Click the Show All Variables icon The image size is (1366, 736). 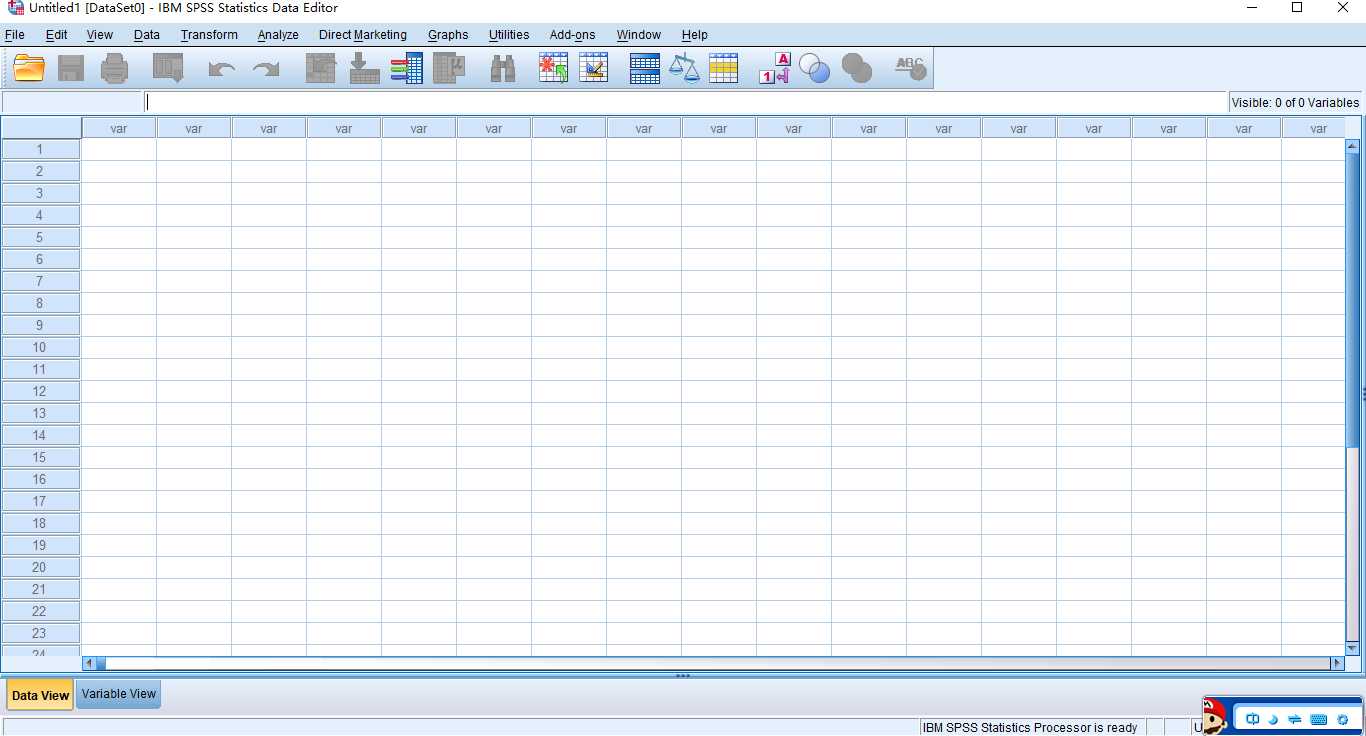click(857, 68)
